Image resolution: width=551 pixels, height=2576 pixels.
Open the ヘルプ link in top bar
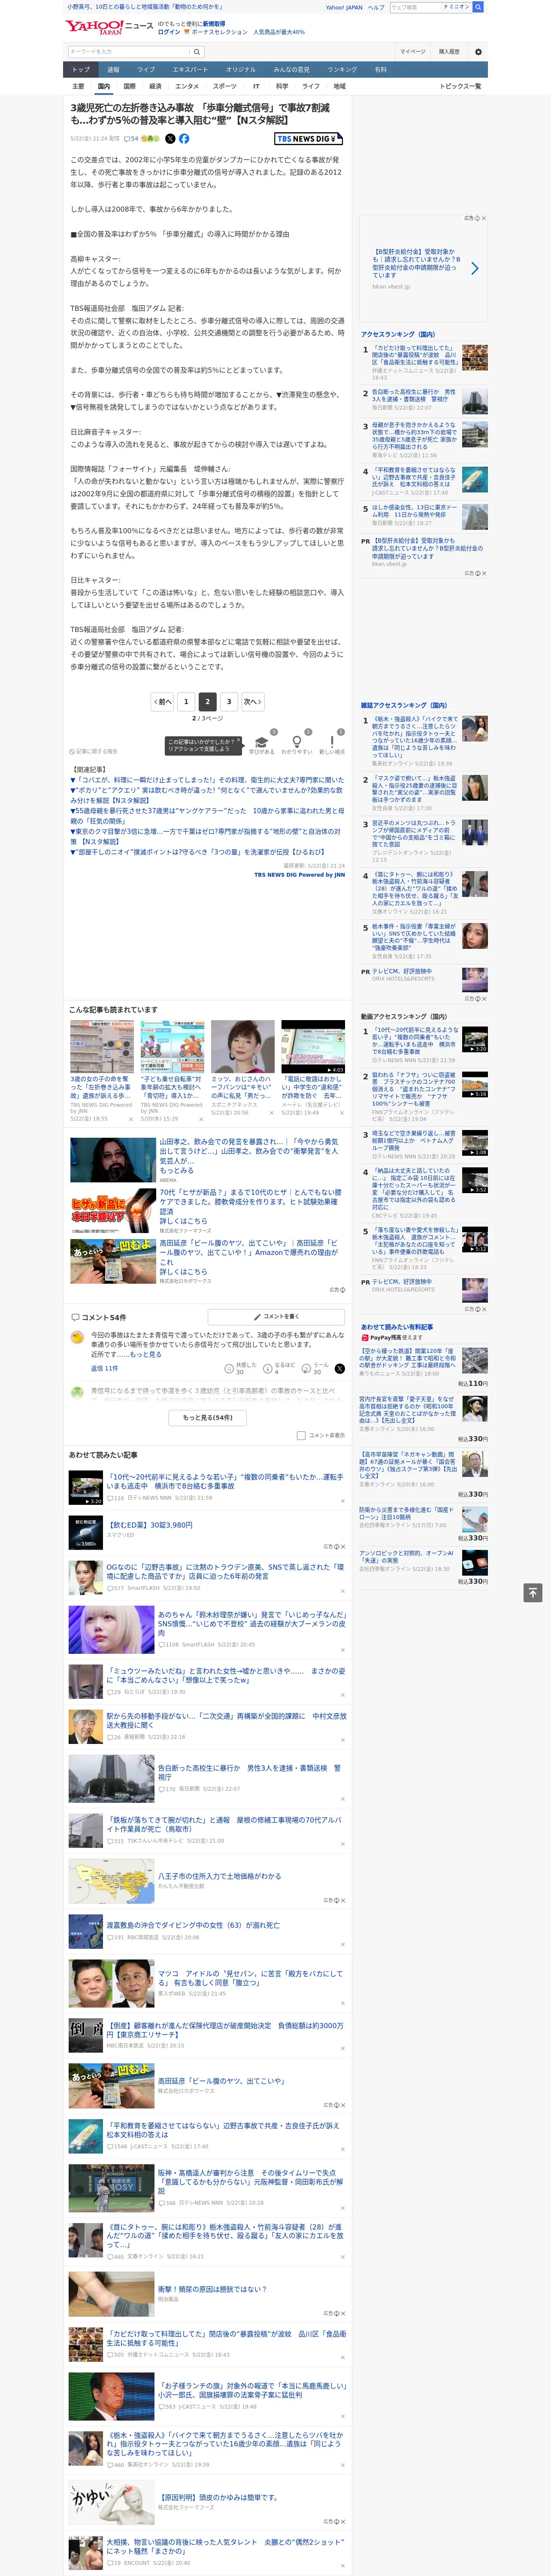tap(376, 7)
